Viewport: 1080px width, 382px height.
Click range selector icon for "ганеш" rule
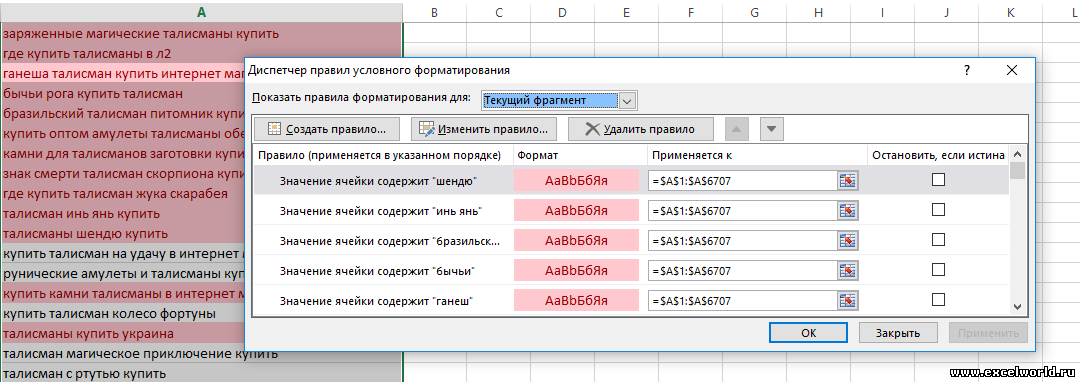pyautogui.click(x=847, y=301)
